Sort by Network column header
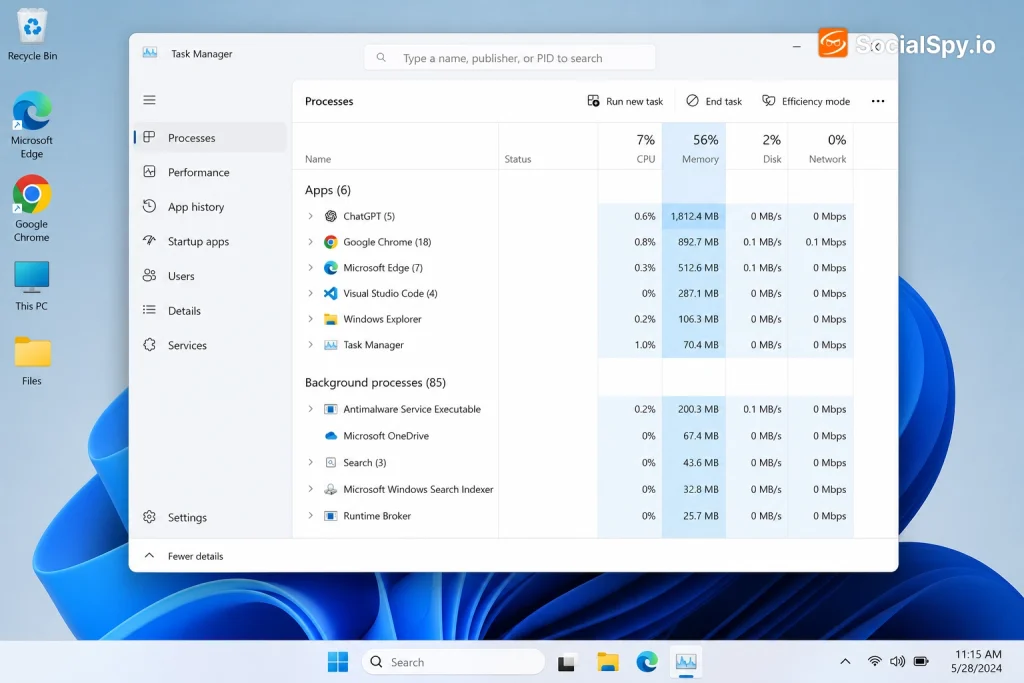 coord(820,148)
